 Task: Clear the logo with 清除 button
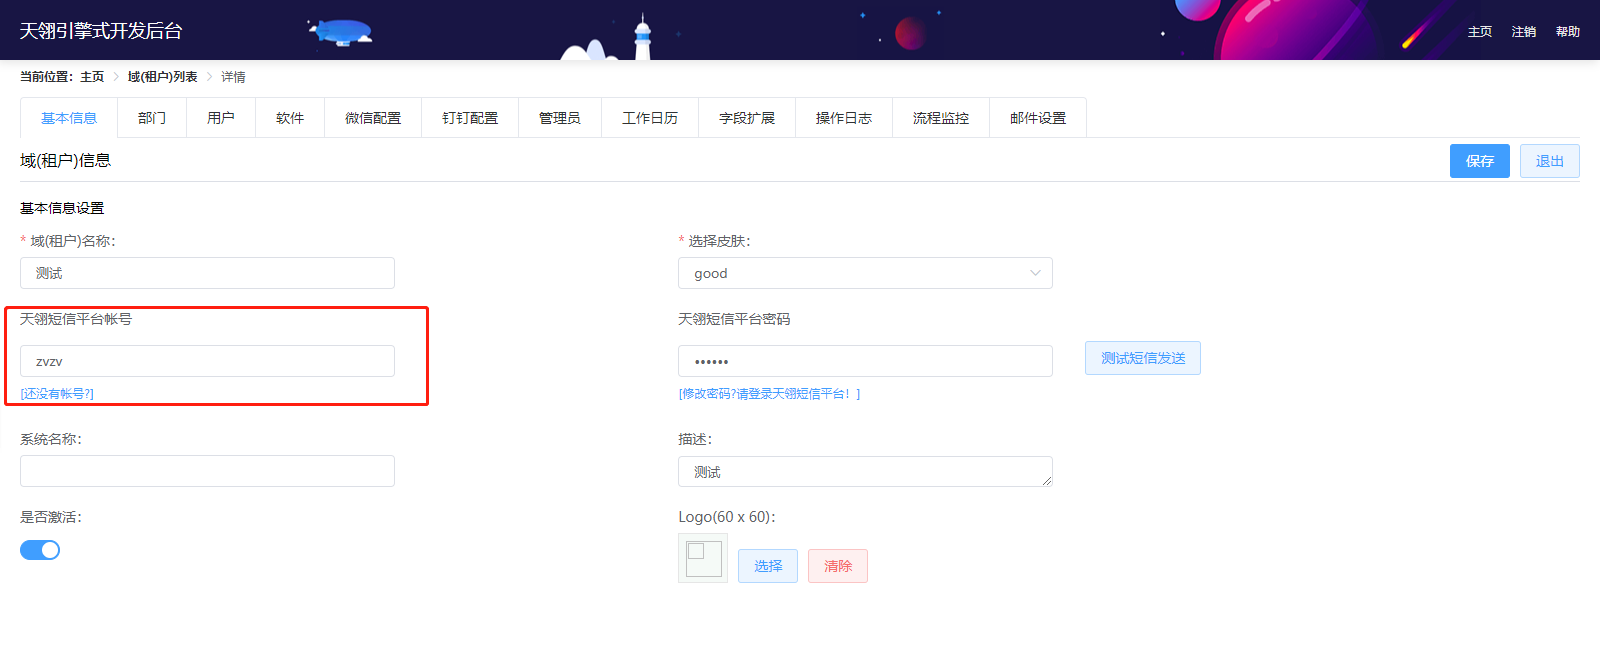click(837, 566)
